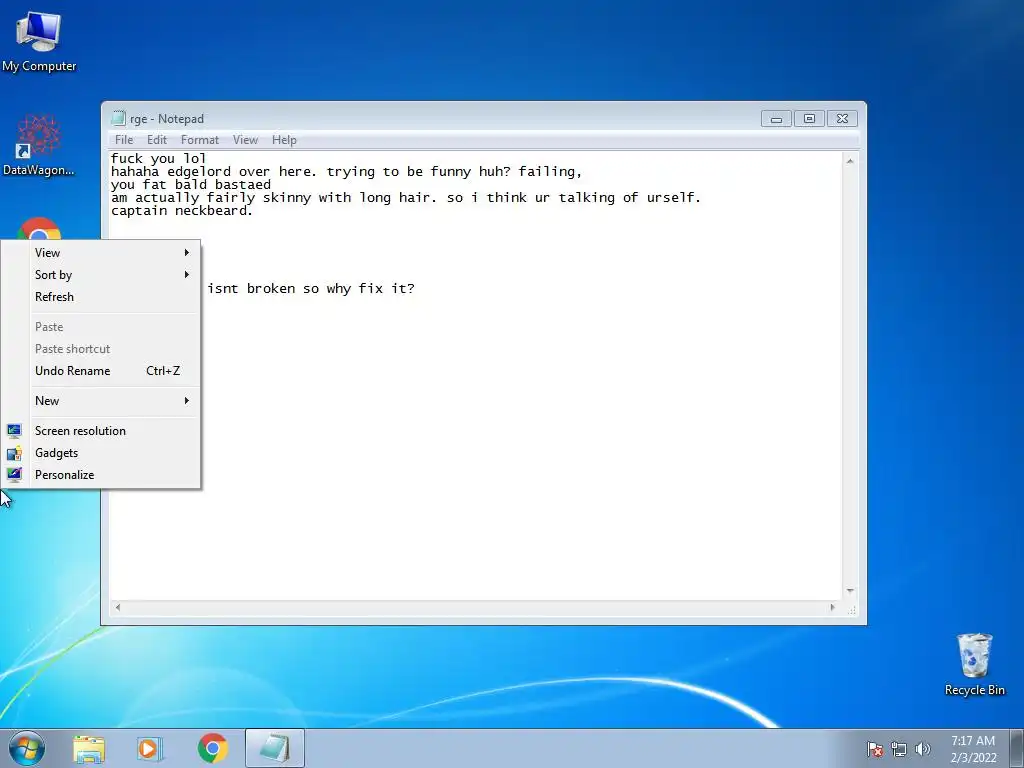Open the DataWagon desktop shortcut
1024x768 pixels.
(x=39, y=145)
